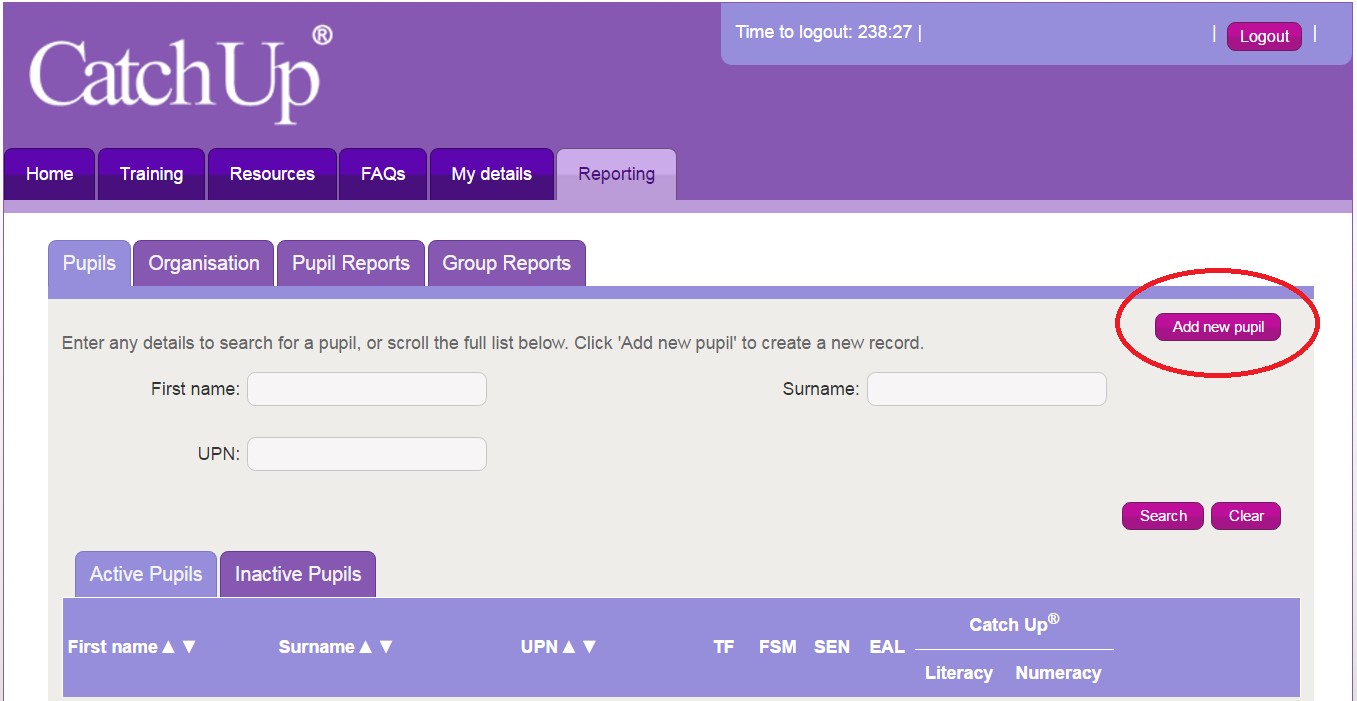Sort Surname descending arrow
Image resolution: width=1357 pixels, height=701 pixels.
pyautogui.click(x=386, y=647)
